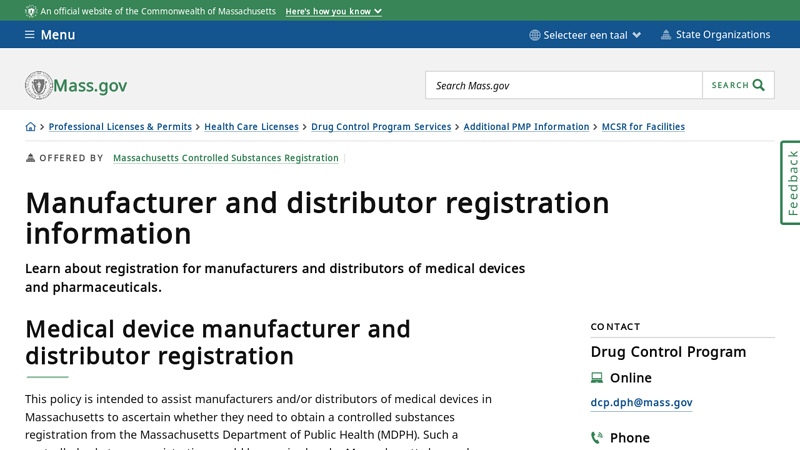This screenshot has height=450, width=800.
Task: Open MCSR for Facilities breadcrumb
Action: tap(643, 127)
